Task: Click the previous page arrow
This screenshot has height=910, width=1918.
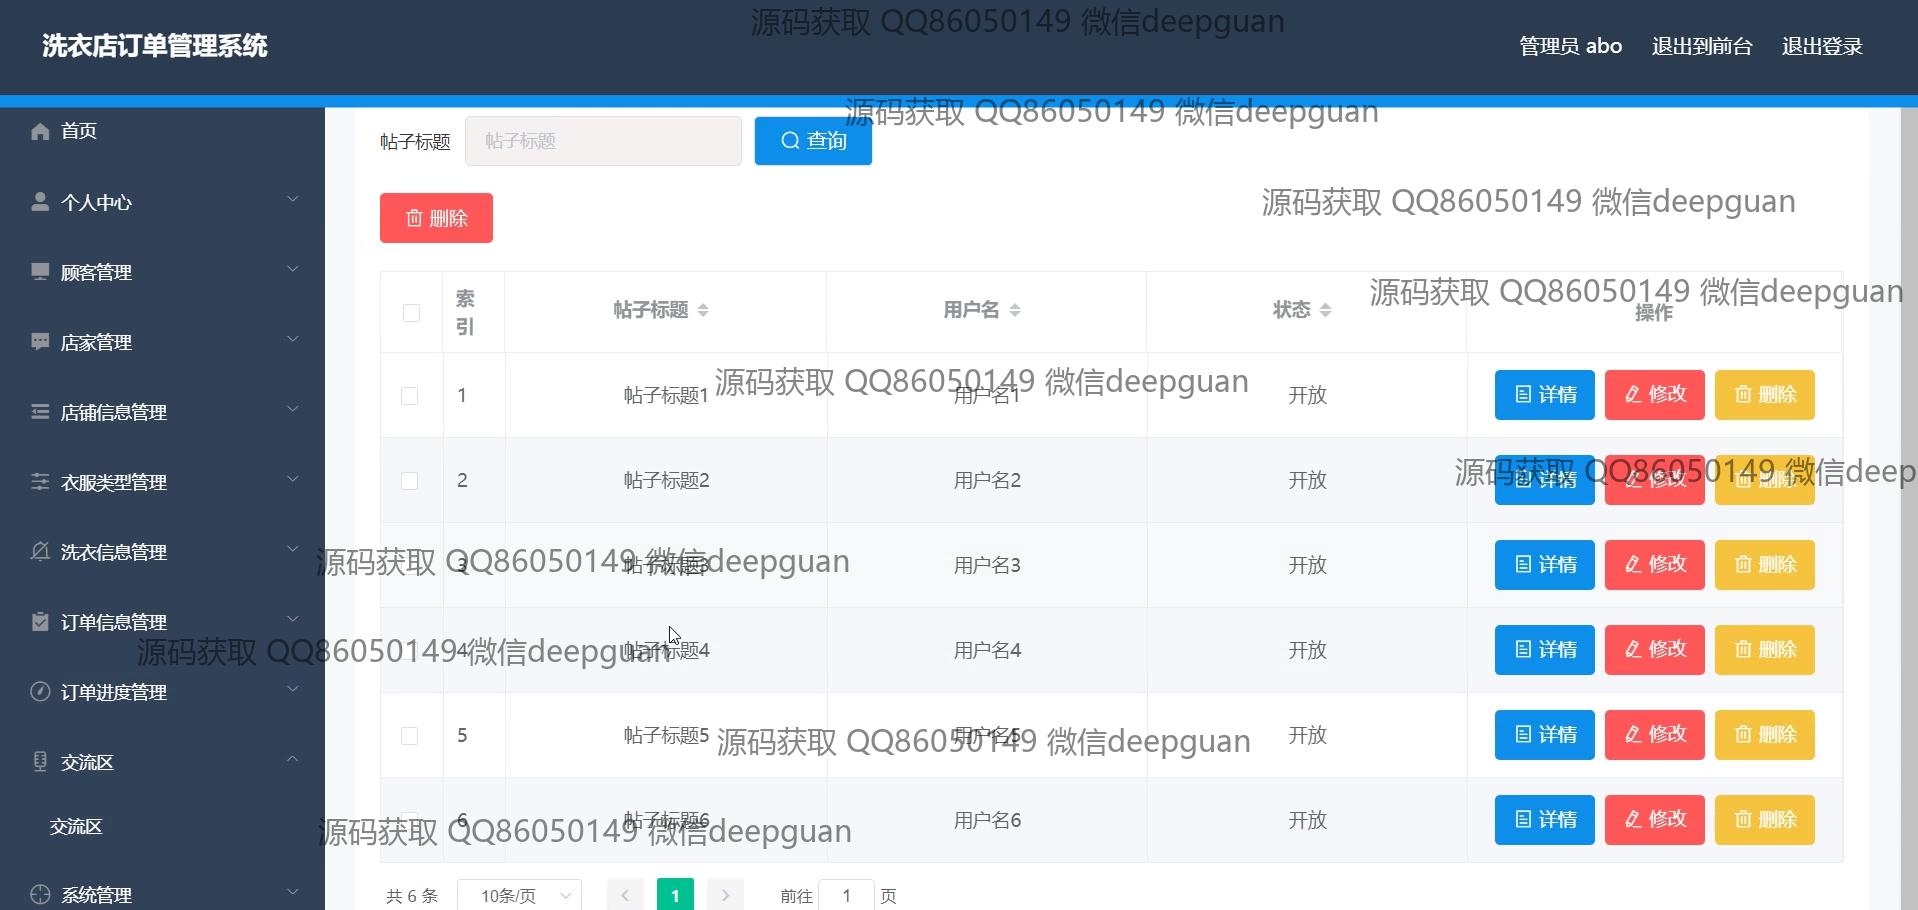Action: pos(625,895)
